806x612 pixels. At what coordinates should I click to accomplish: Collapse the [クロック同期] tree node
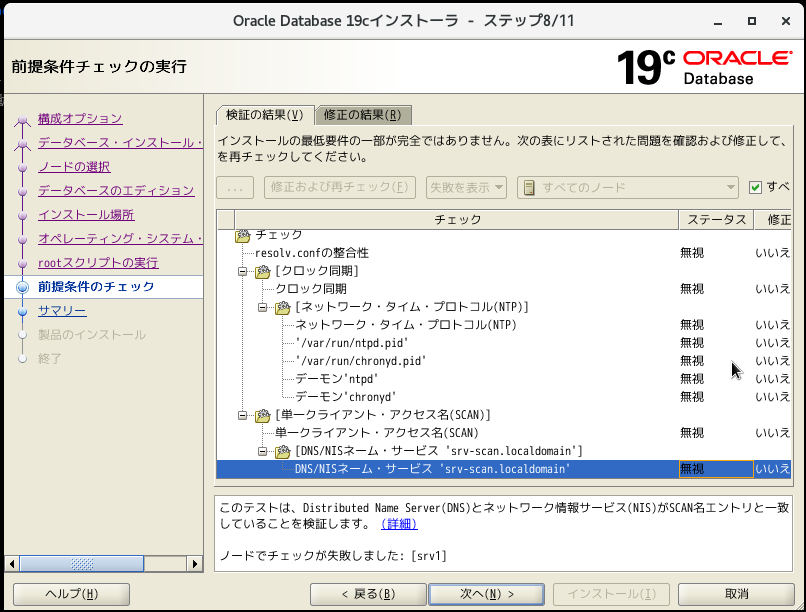coord(243,271)
